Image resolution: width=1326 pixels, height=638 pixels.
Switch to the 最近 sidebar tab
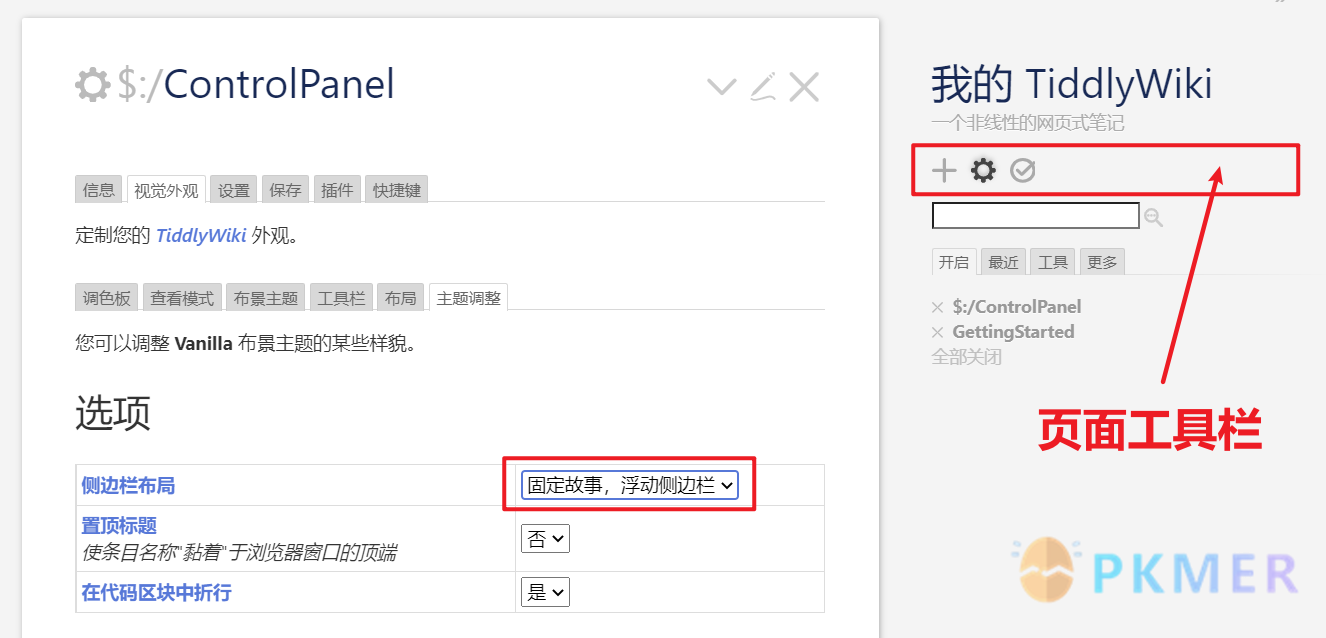pos(1003,262)
